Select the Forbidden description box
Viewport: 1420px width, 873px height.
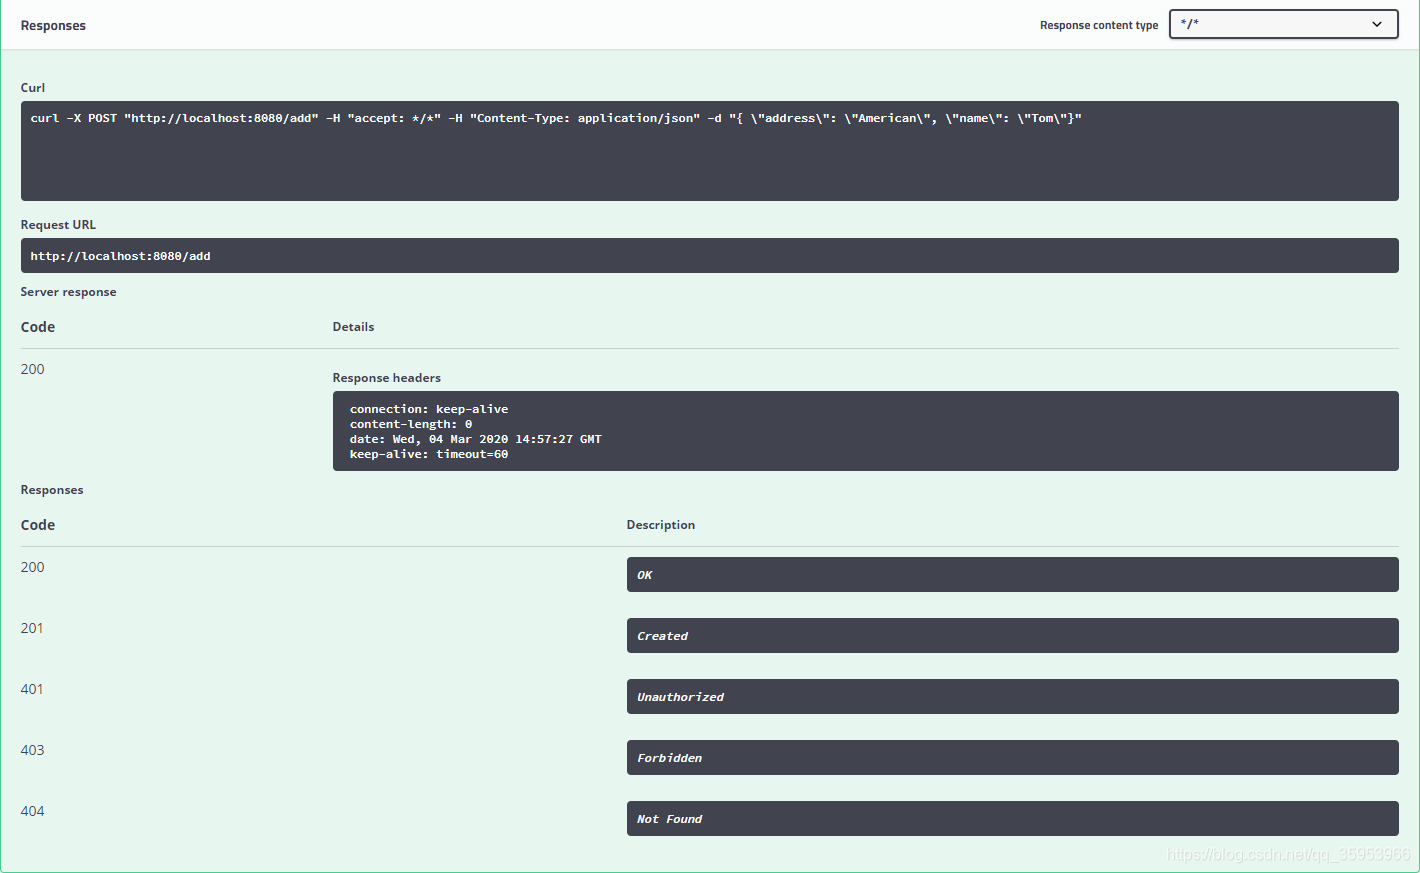coord(1012,758)
